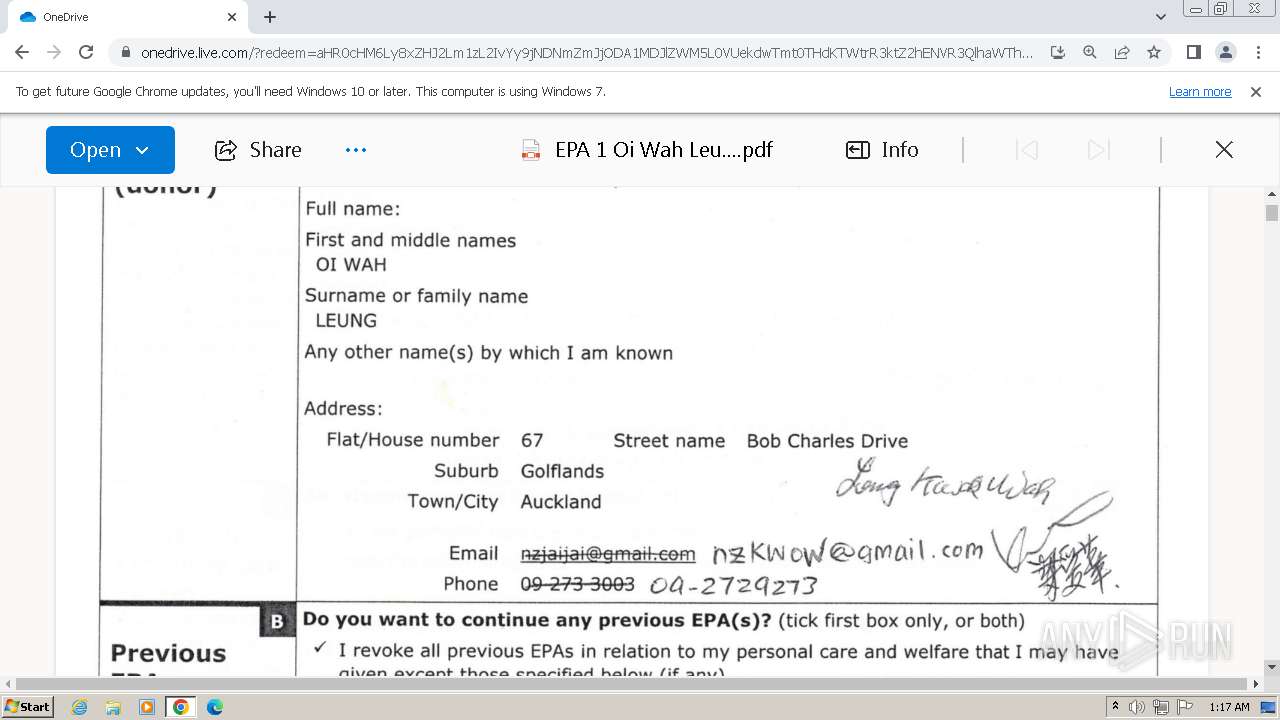The image size is (1280, 720).
Task: Click the site lock icon in address bar
Action: click(126, 53)
